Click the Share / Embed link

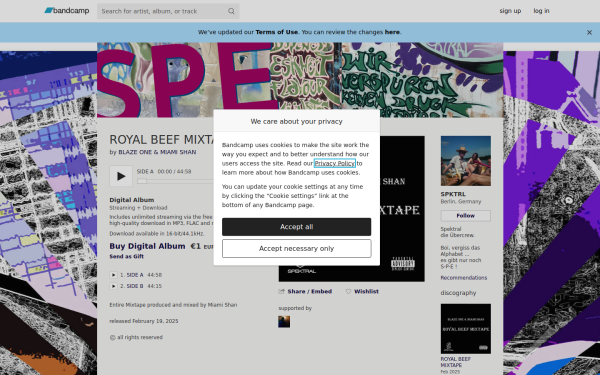305,291
